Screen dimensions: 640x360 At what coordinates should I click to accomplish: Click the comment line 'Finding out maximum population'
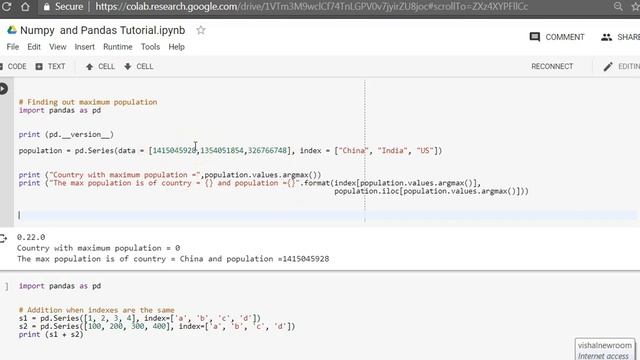(88, 102)
